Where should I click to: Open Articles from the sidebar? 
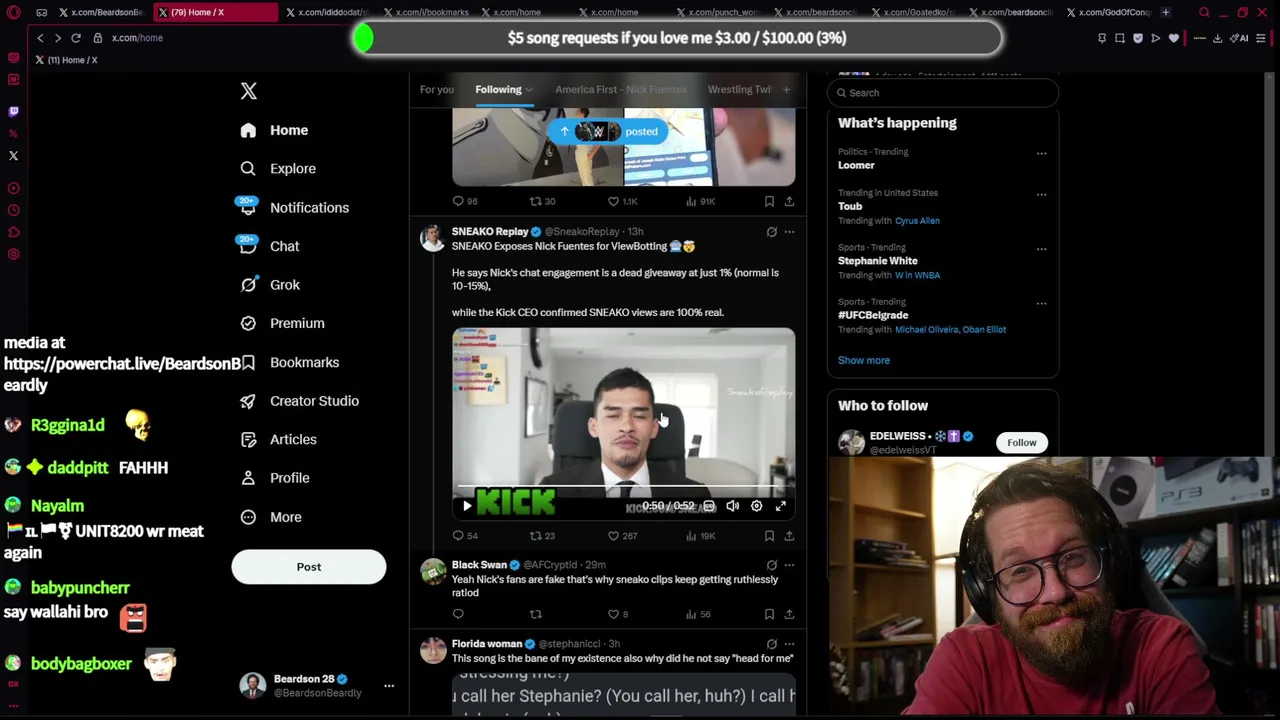[x=278, y=440]
